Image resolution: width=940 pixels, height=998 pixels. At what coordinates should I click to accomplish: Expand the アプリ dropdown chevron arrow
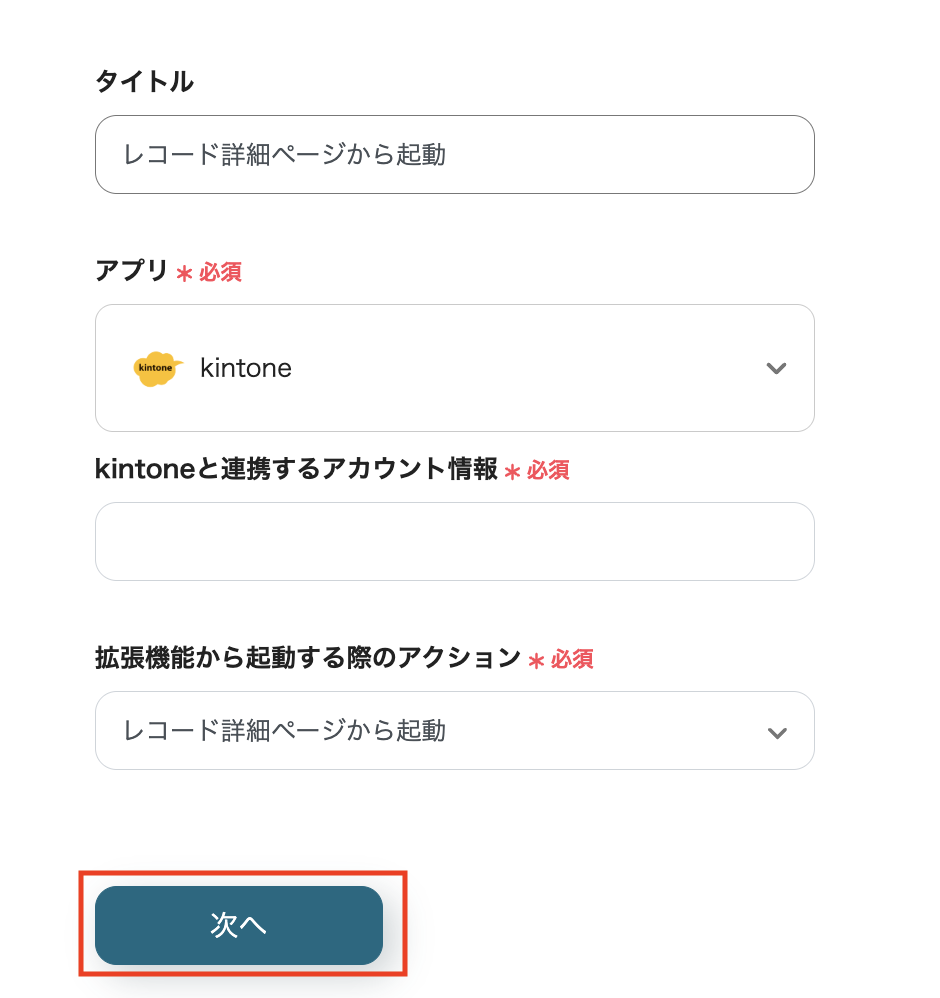776,368
